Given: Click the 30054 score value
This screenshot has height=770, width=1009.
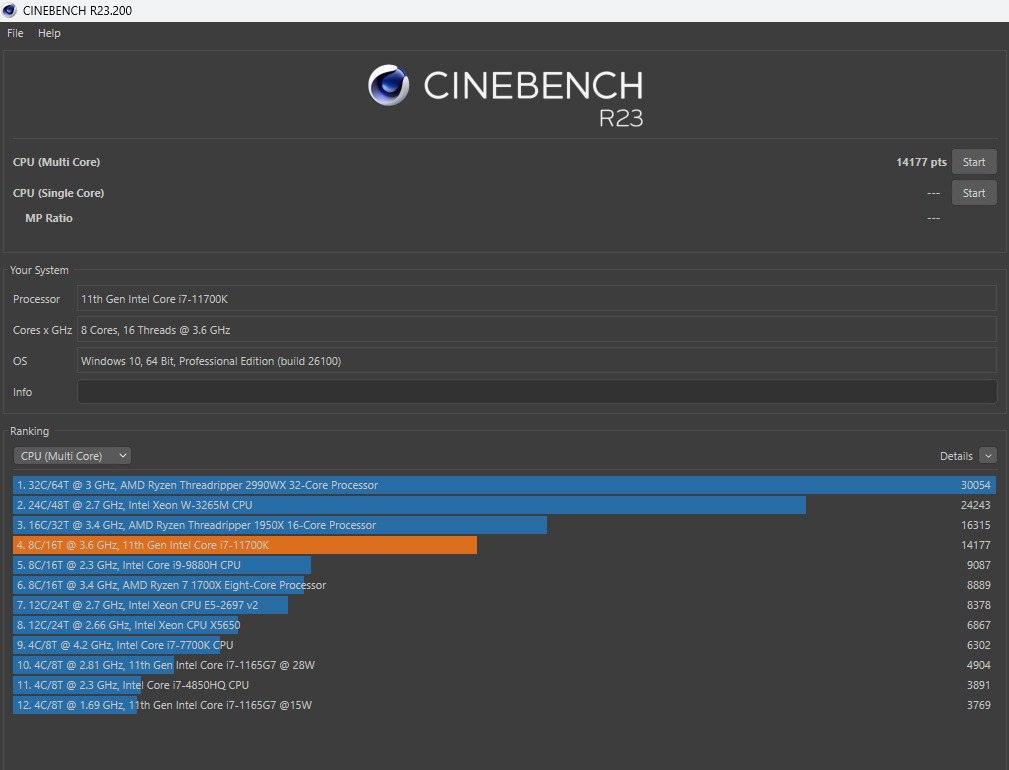Looking at the screenshot, I should (x=976, y=485).
